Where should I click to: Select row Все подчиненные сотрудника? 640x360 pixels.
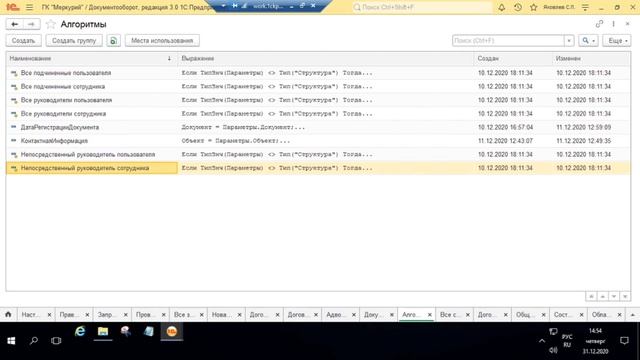click(318, 87)
